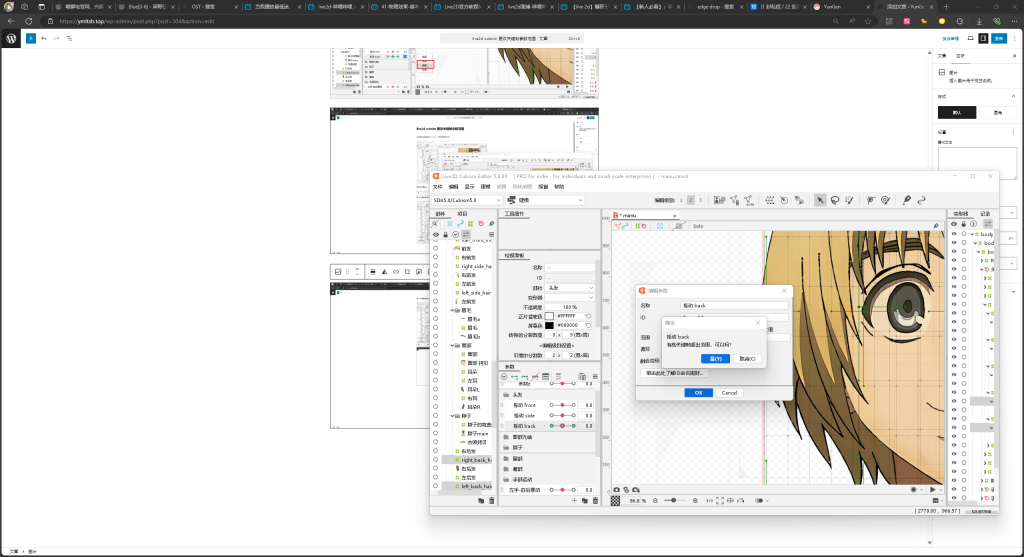
Task: Switch to the 项目 tab
Action: click(462, 214)
